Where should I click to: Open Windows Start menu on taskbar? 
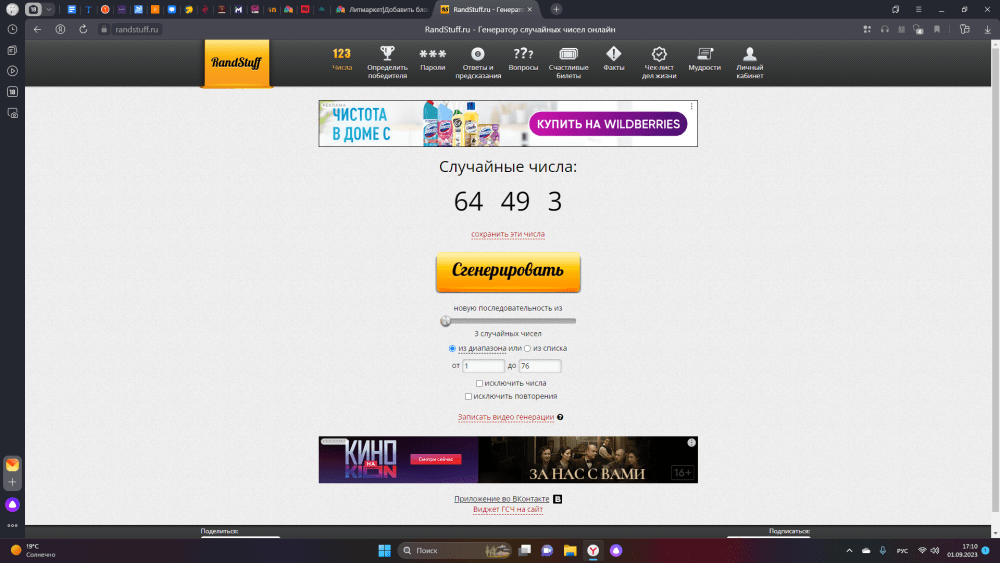pos(383,551)
